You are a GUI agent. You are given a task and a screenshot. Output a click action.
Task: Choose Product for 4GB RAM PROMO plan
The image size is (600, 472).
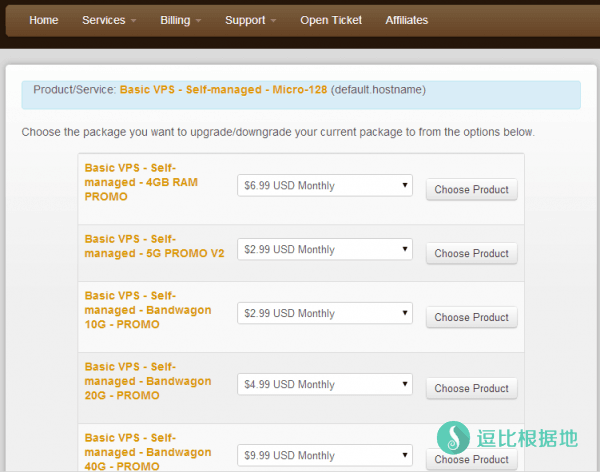pyautogui.click(x=471, y=190)
